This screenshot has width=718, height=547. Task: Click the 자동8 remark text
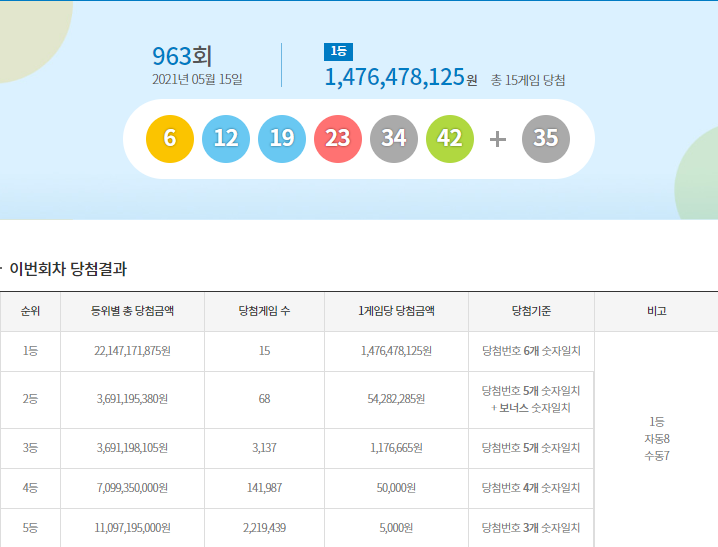pyautogui.click(x=657, y=439)
